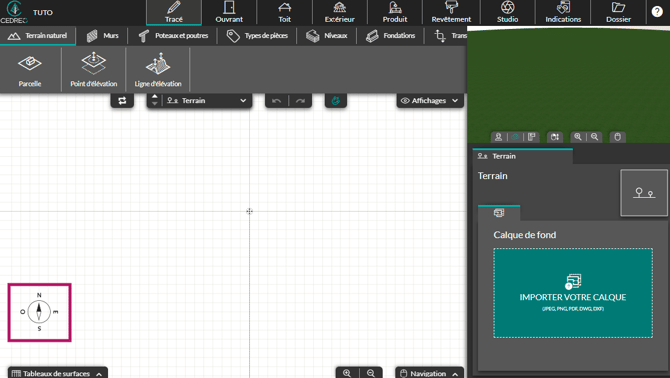
Task: Open the Terrain level dropdown
Action: pyautogui.click(x=207, y=101)
